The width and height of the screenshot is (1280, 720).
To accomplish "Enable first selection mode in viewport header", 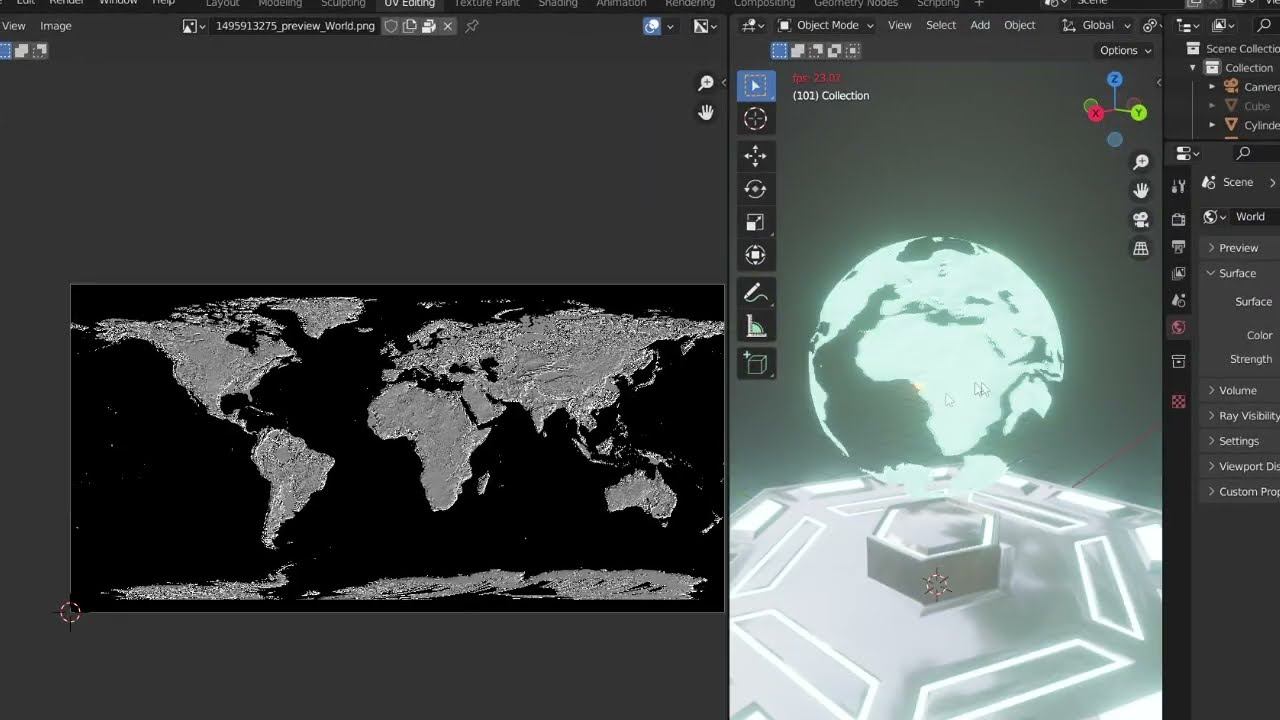I will [780, 50].
